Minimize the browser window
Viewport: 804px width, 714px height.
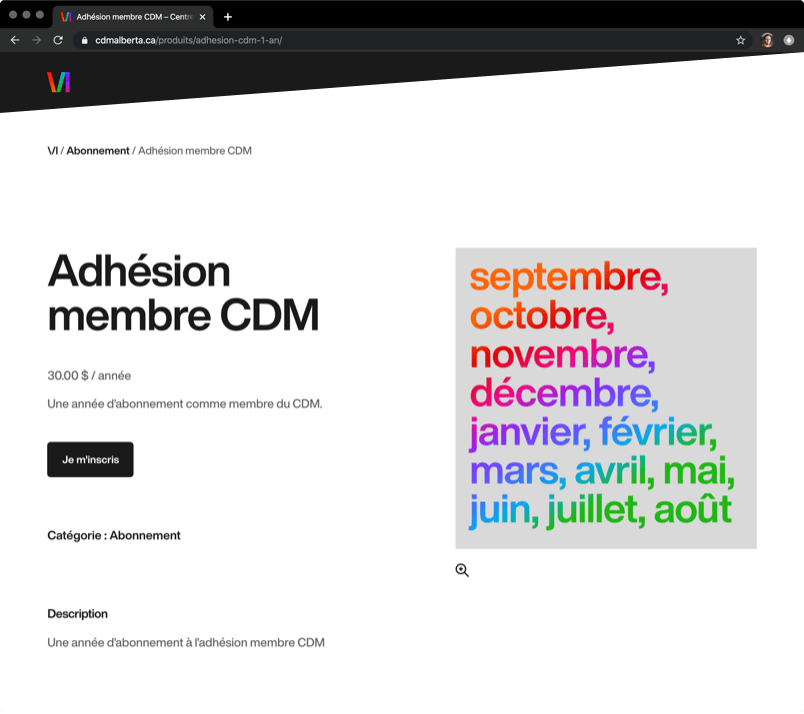pyautogui.click(x=26, y=15)
